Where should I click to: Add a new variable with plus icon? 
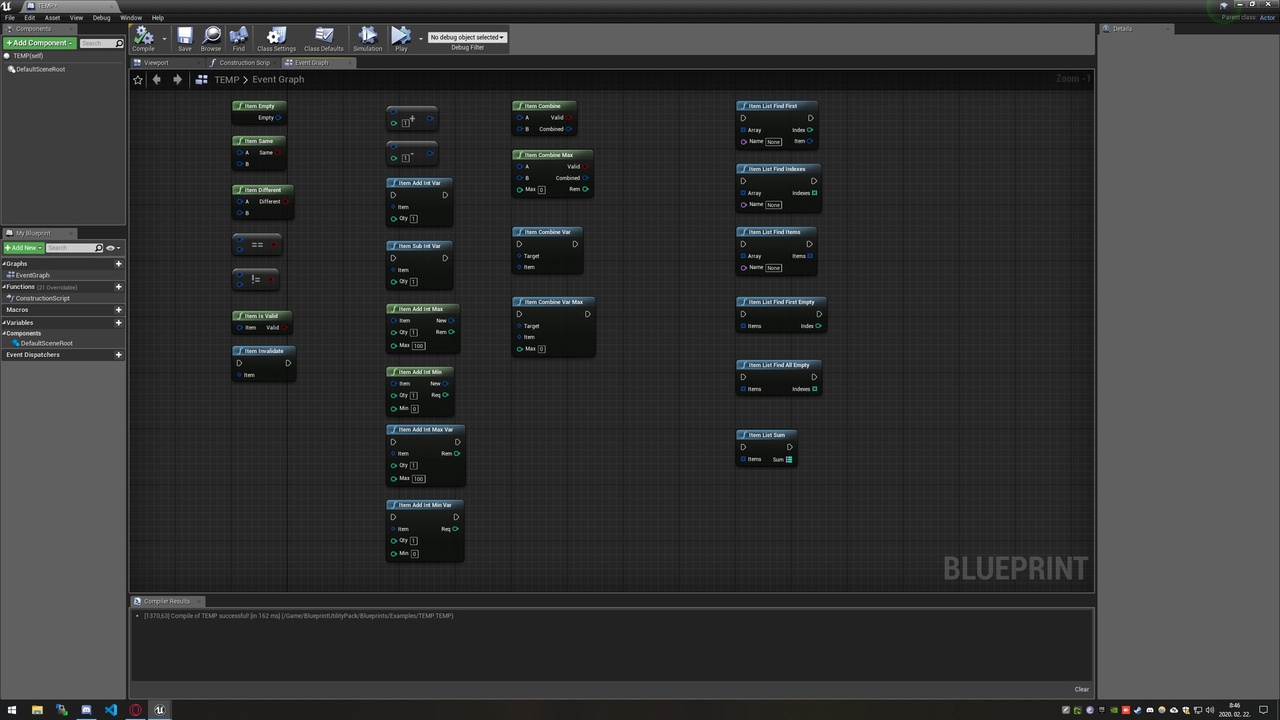point(118,323)
